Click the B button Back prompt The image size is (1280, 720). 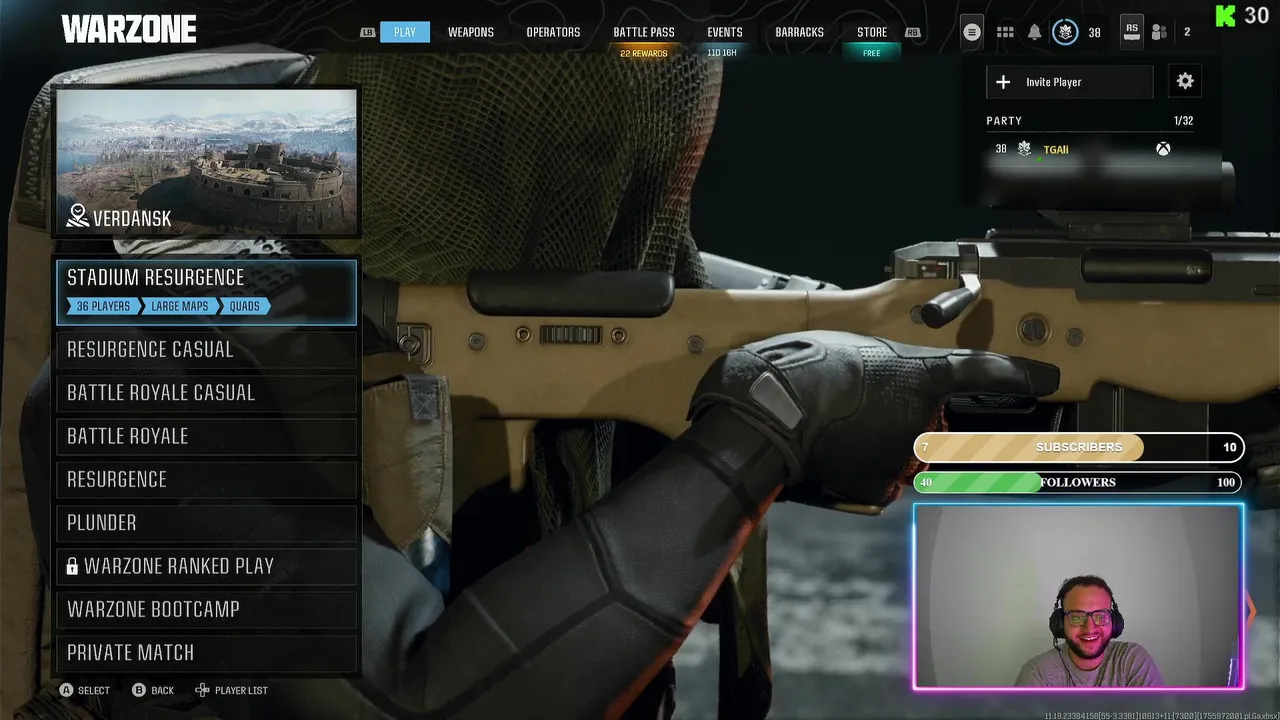coord(153,690)
